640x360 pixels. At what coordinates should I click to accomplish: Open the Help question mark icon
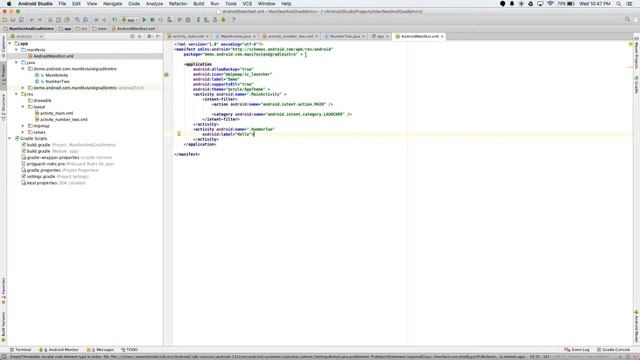[233, 20]
